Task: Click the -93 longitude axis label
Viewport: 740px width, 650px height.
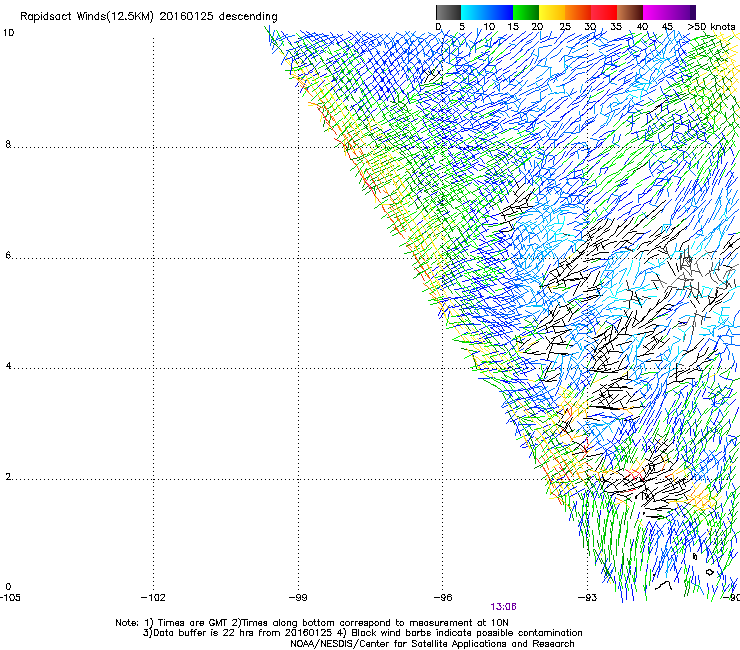Action: point(588,598)
